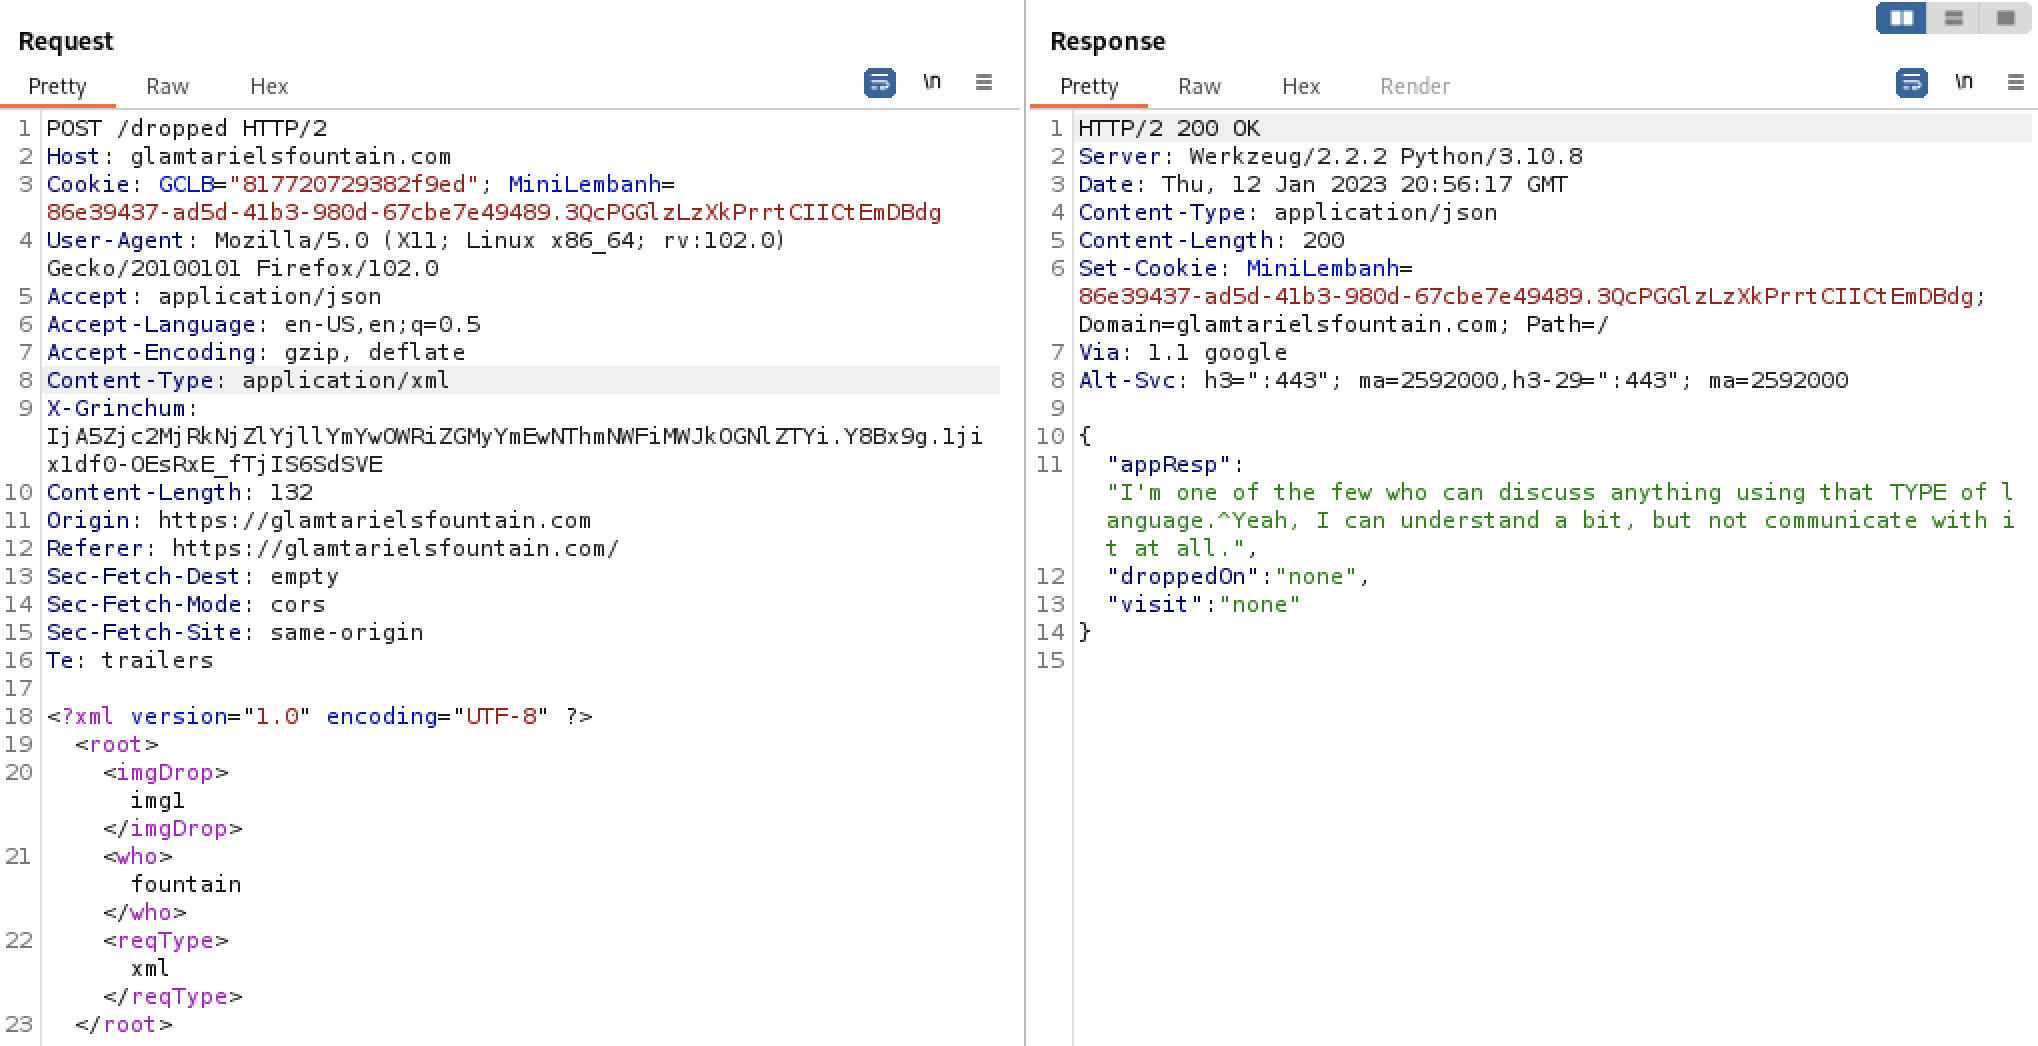This screenshot has height=1046, width=2038.
Task: Click the POST /dropped request line
Action: pyautogui.click(x=187, y=129)
